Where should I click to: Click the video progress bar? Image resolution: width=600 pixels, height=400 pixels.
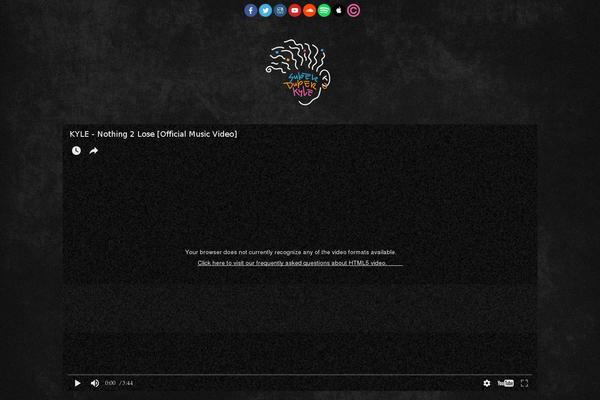pos(300,374)
